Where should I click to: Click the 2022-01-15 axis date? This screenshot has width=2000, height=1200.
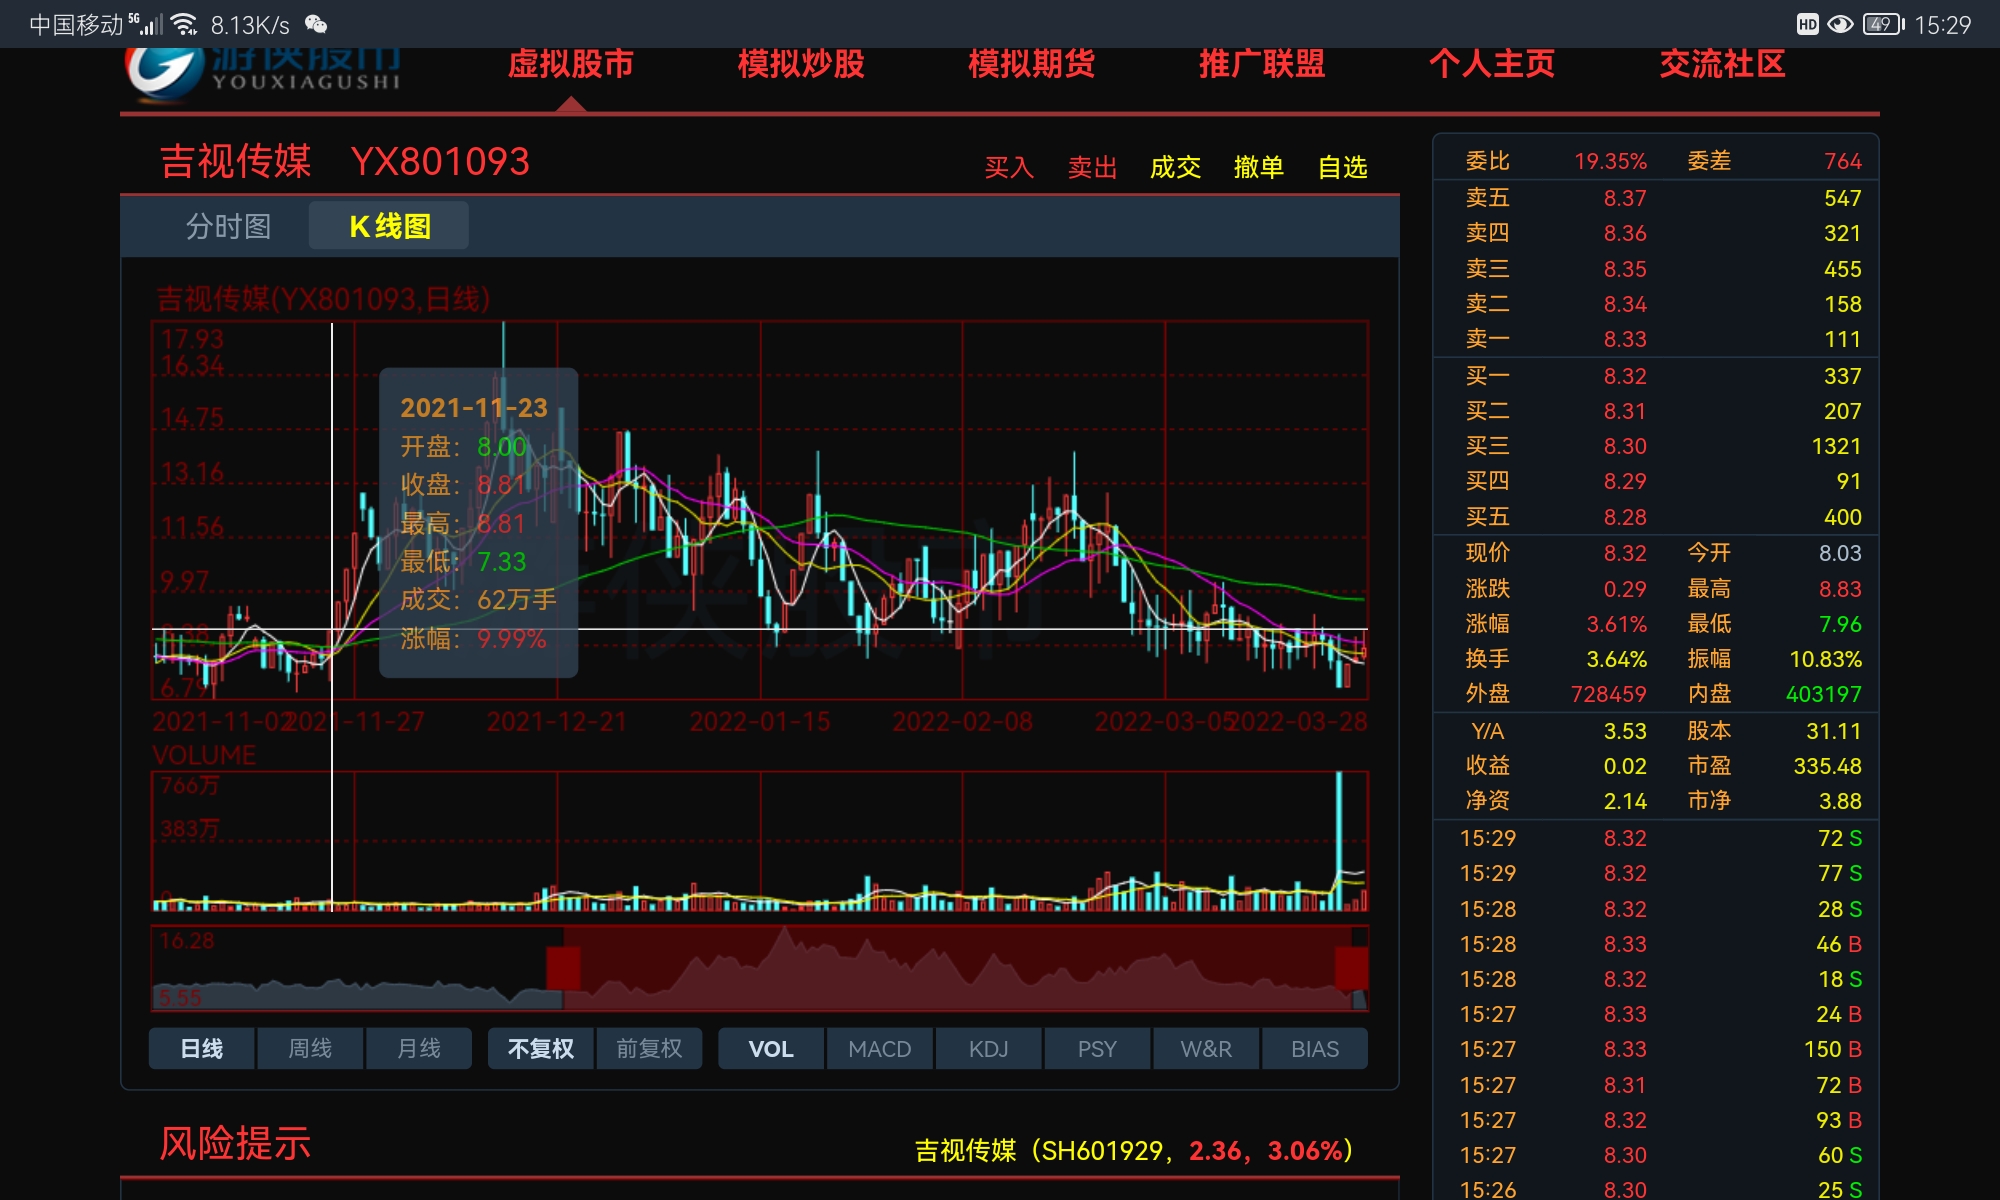coord(760,721)
